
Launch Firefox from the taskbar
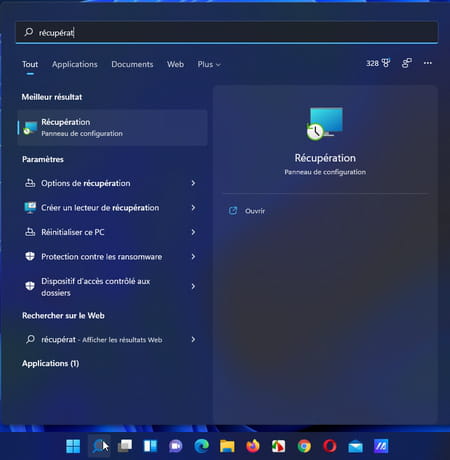[253, 446]
